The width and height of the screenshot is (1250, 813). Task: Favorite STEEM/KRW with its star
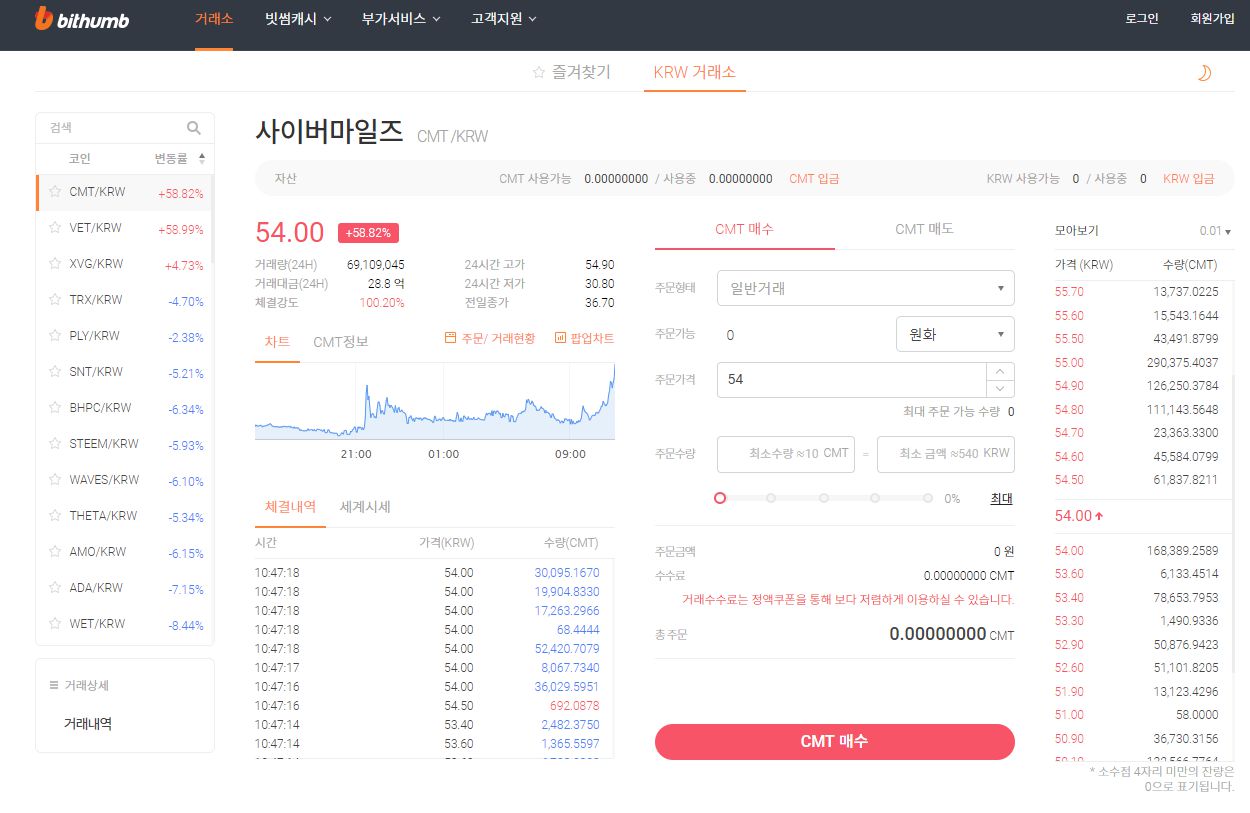[55, 444]
